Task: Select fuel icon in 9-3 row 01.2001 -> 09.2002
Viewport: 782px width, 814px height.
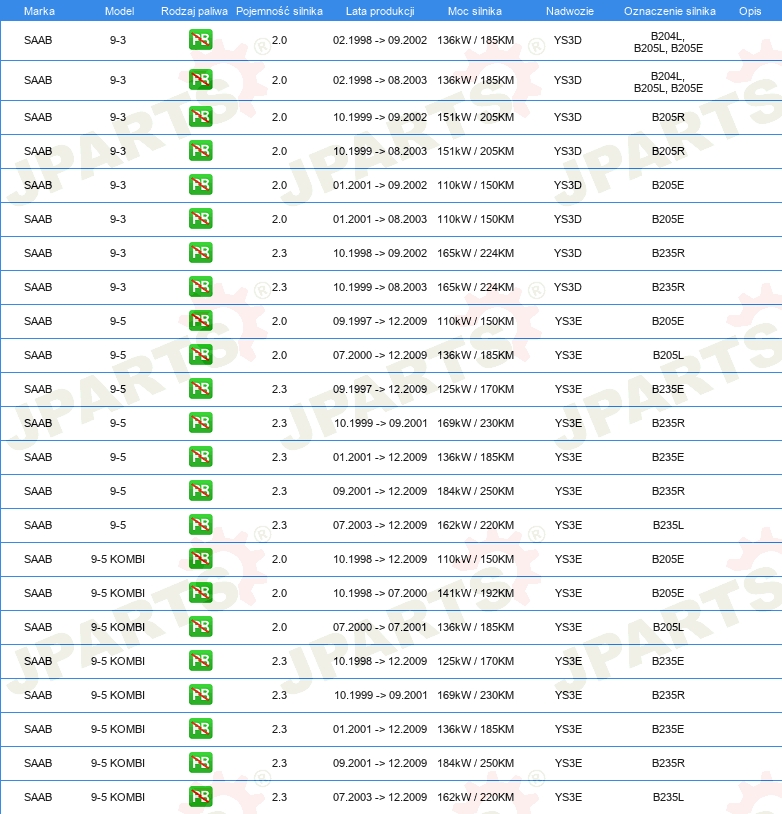Action: pos(200,185)
